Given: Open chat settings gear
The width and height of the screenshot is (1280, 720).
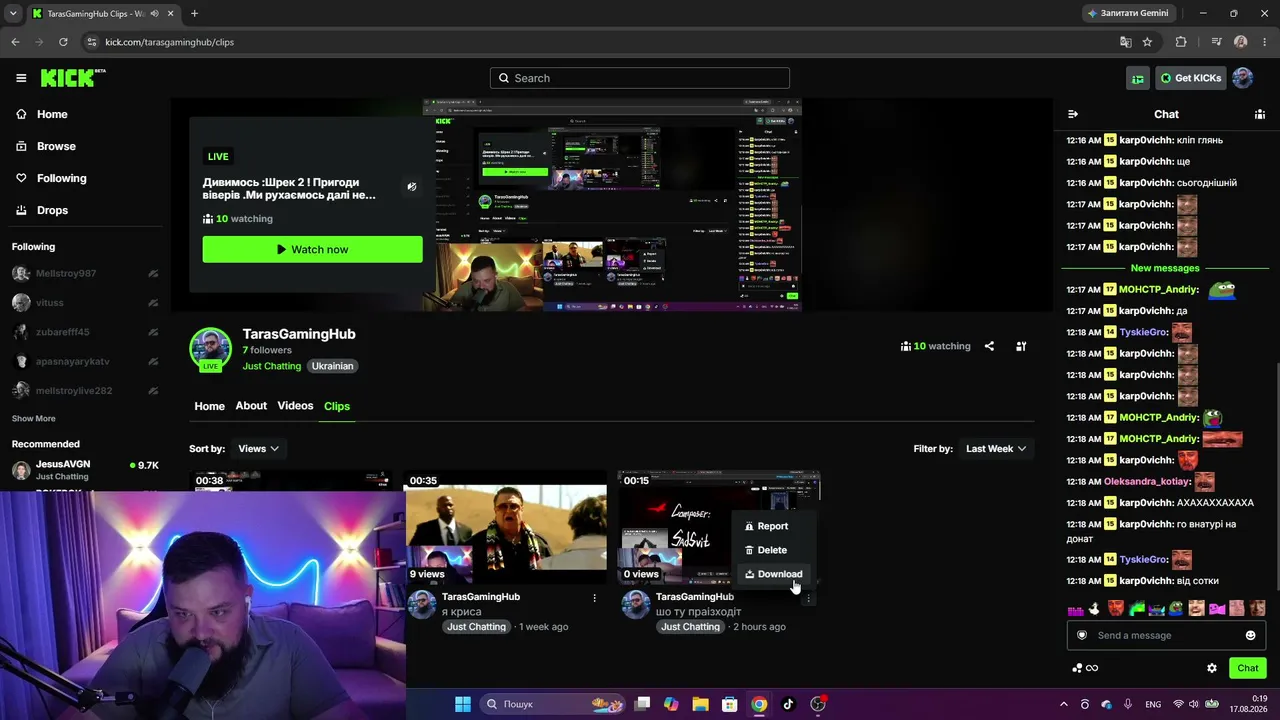Looking at the screenshot, I should click(x=1212, y=668).
